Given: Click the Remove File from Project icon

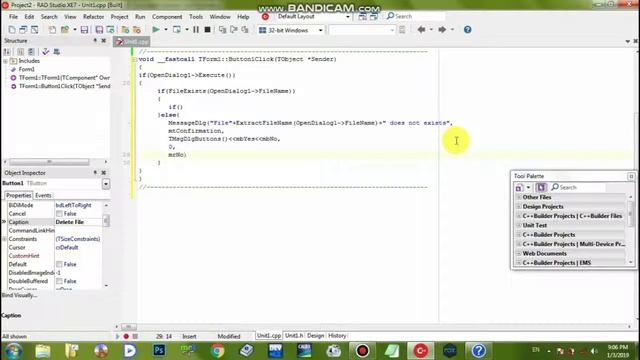Looking at the screenshot, I should pyautogui.click(x=137, y=29).
